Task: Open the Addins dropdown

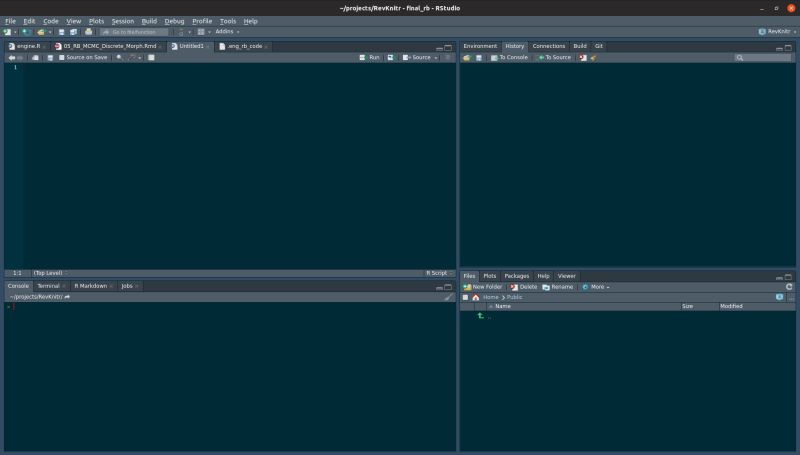Action: (x=227, y=32)
